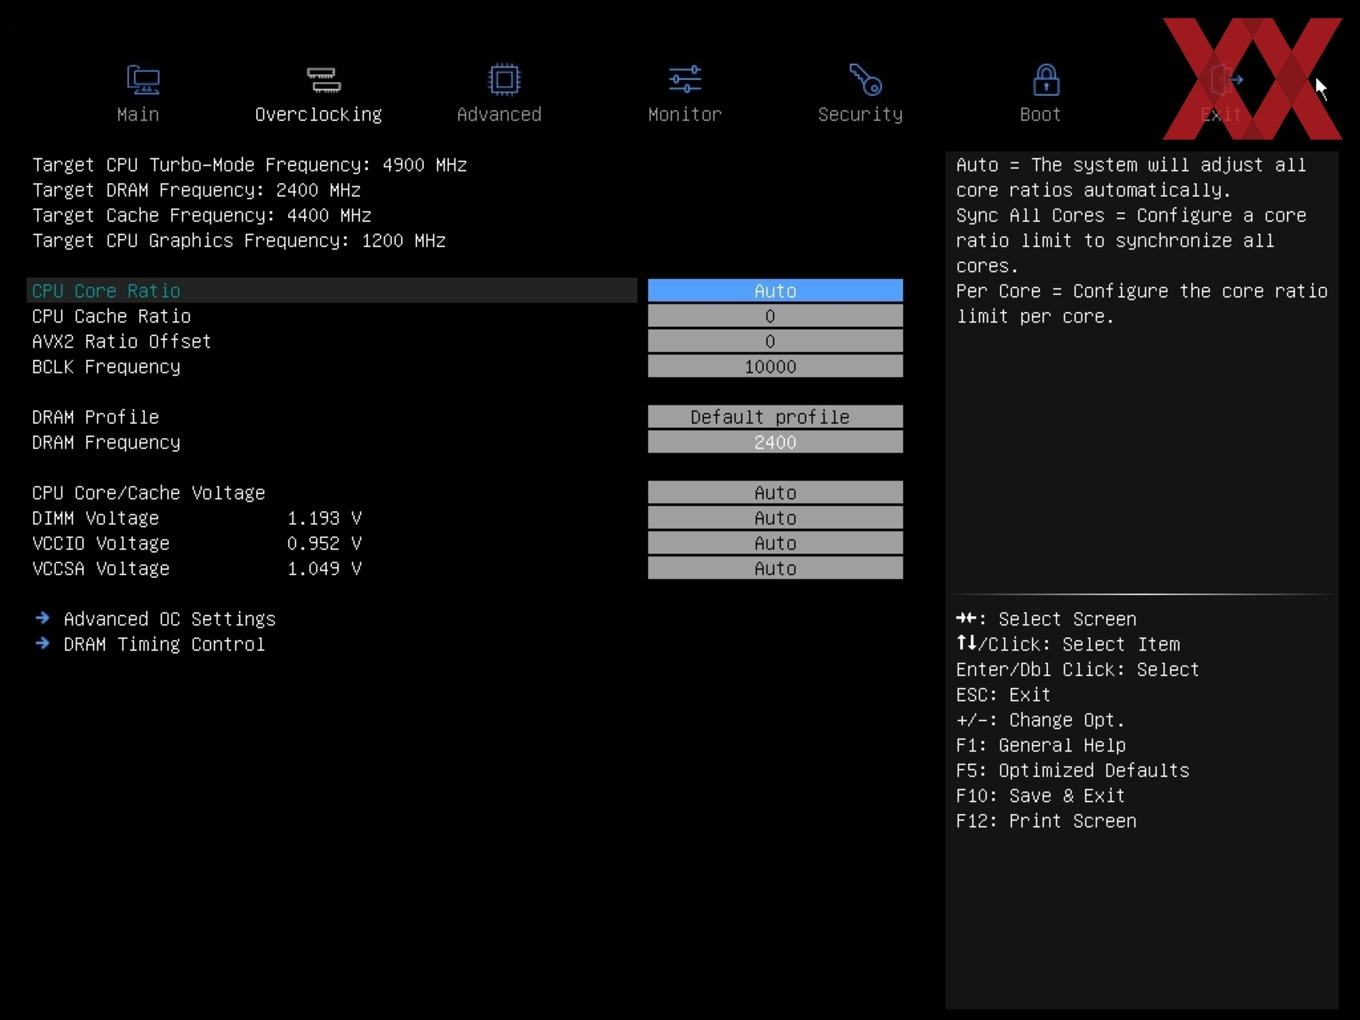1360x1020 pixels.
Task: Click the F1: General Help hint
Action: click(1040, 745)
